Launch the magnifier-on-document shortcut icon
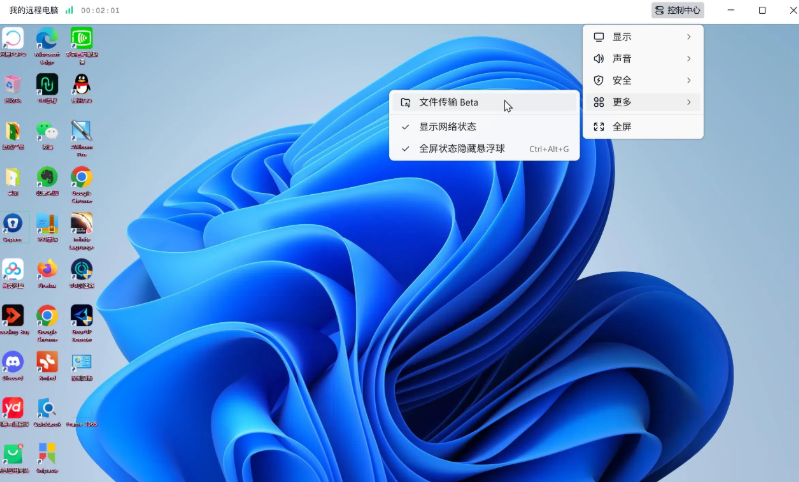Viewport: 799px width, 482px height. click(47, 408)
